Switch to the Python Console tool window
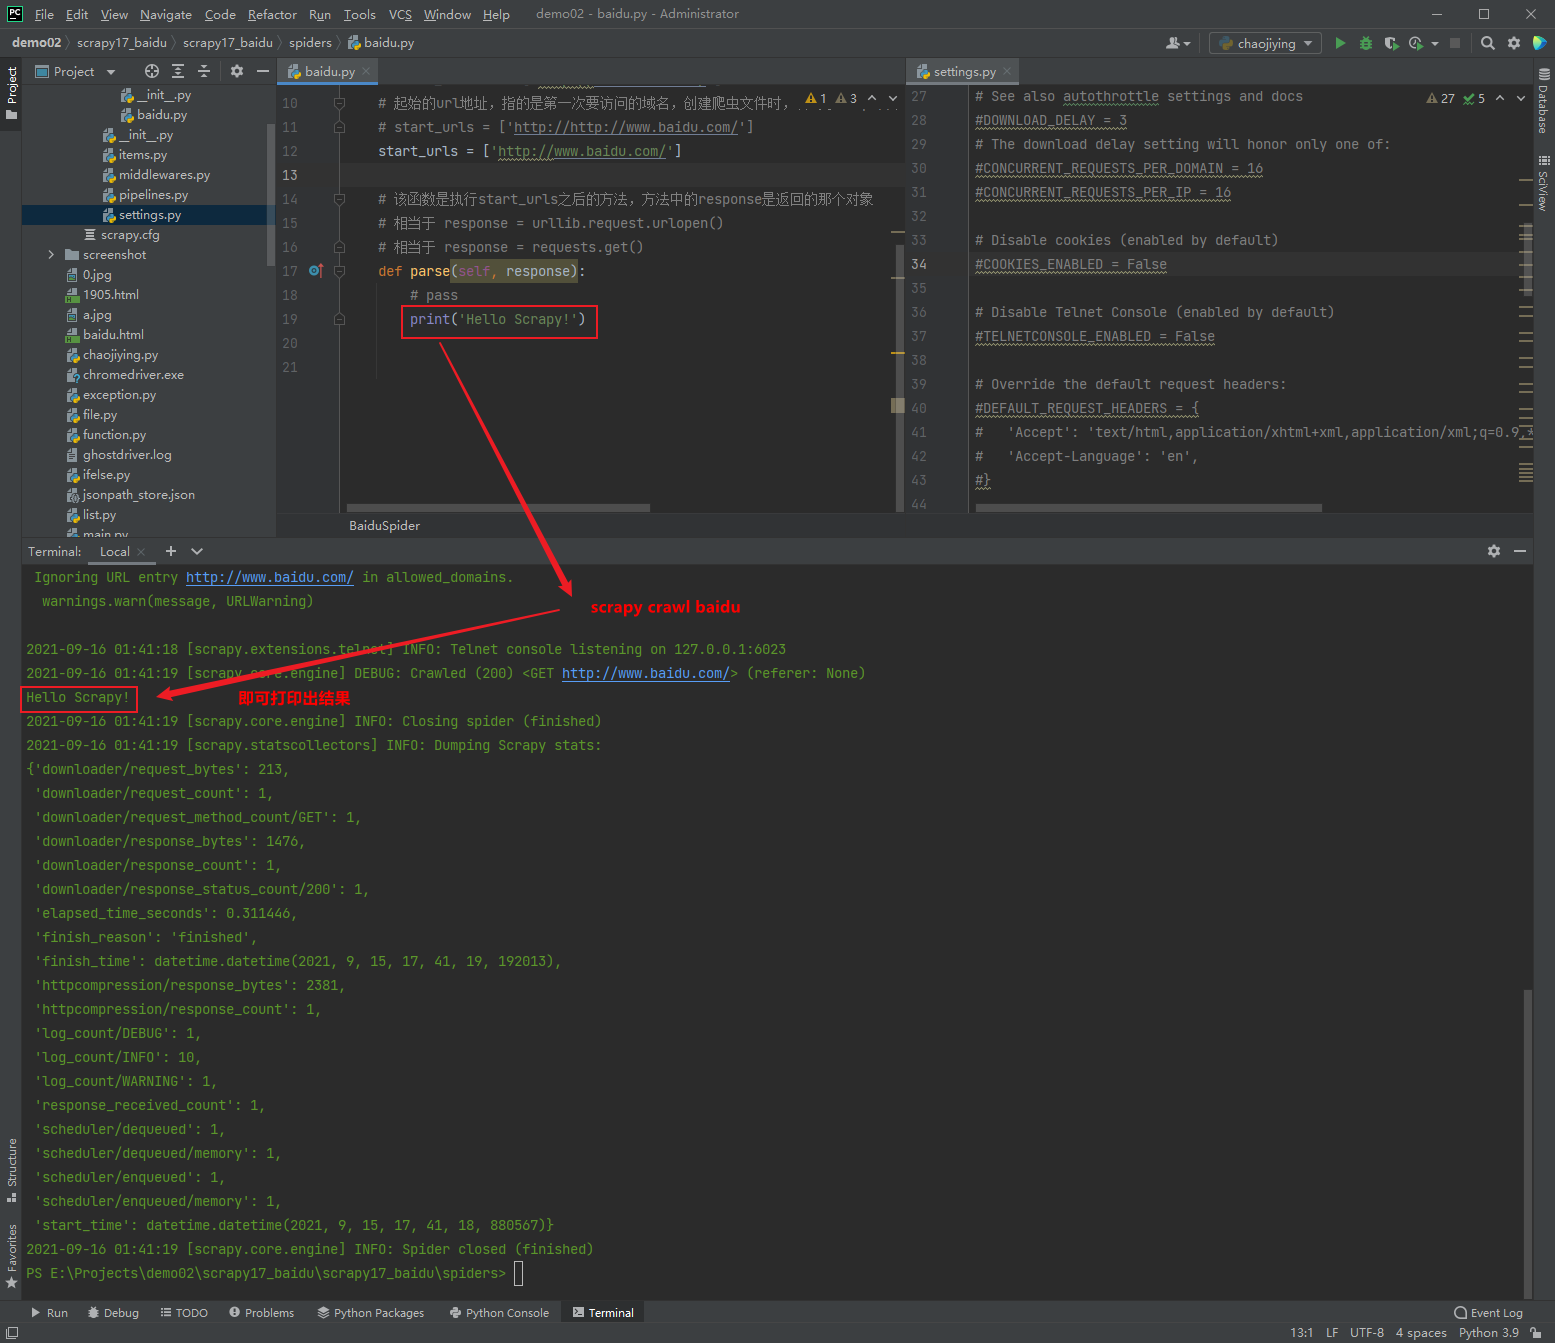Viewport: 1555px width, 1343px height. click(499, 1312)
